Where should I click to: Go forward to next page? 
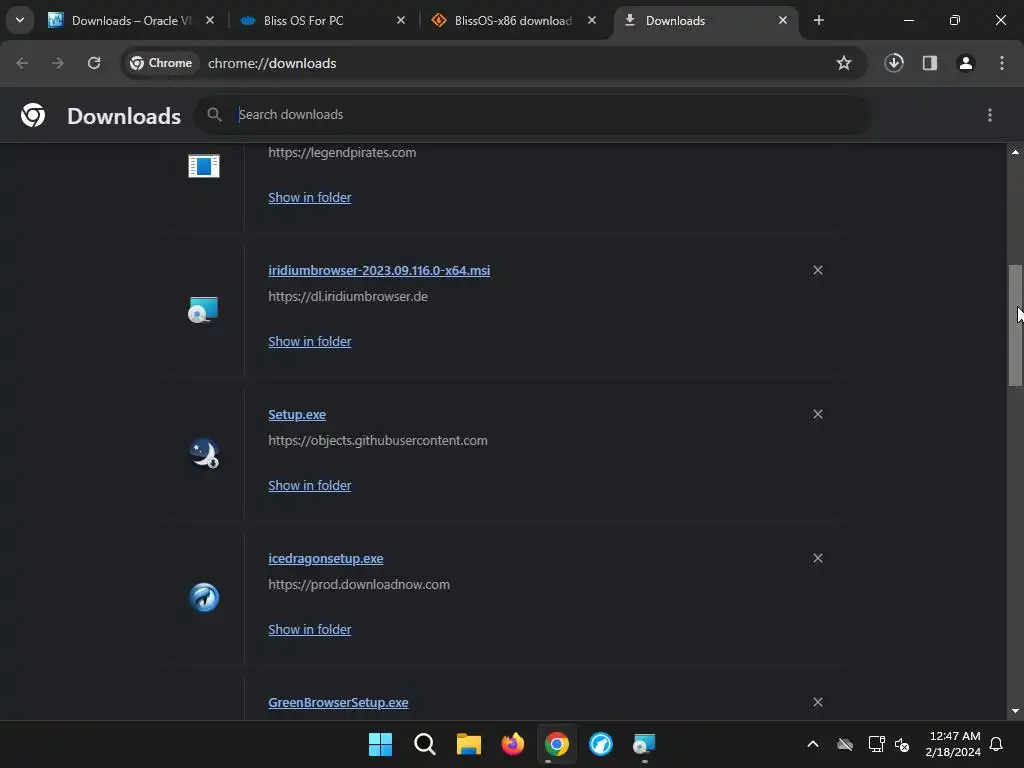click(x=58, y=63)
